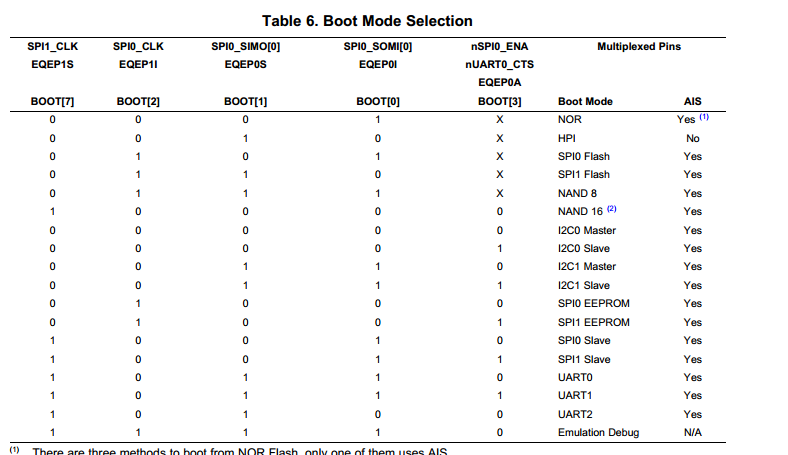
Task: Select the BOOT[7] column label
Action: coord(52,101)
